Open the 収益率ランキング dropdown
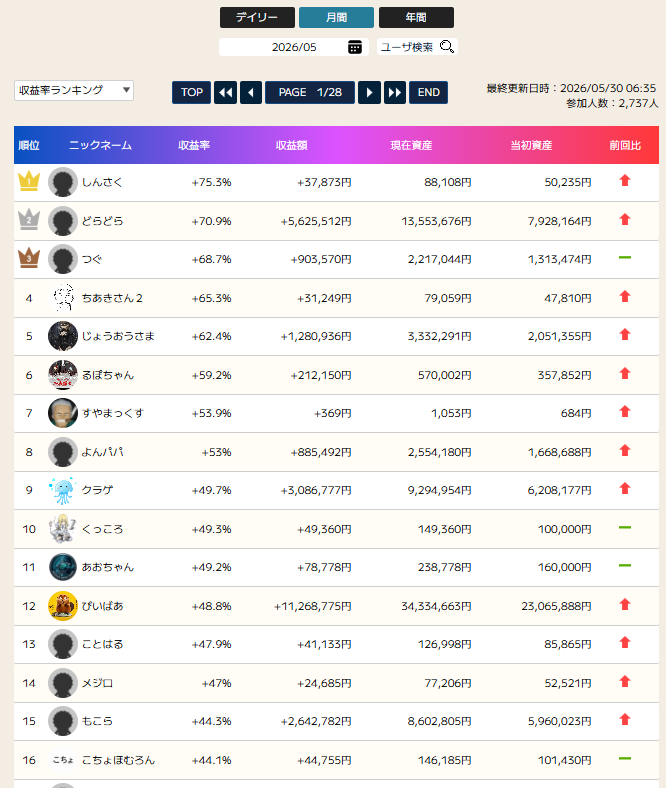Screen dimensions: 666x788 coord(74,90)
